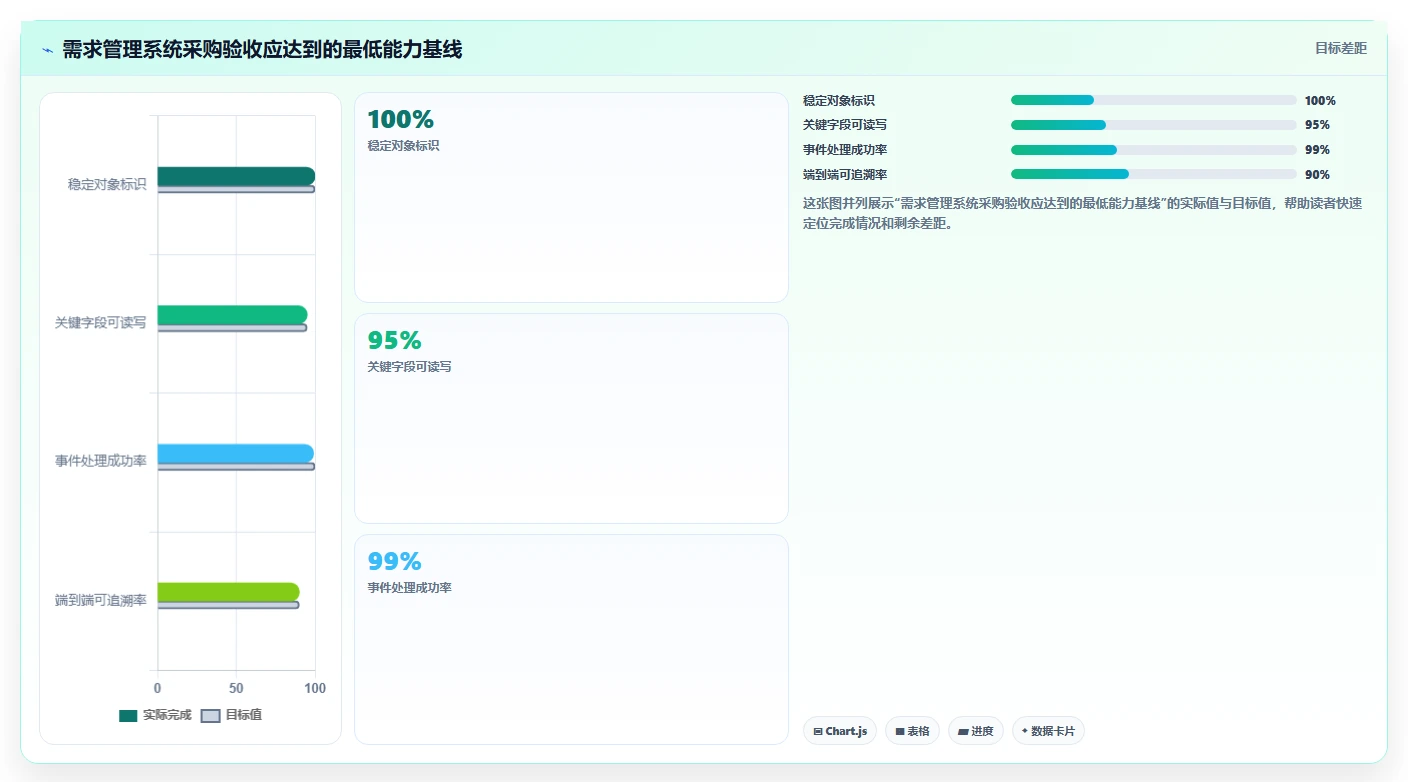The width and height of the screenshot is (1408, 782).
Task: Open the 95% 关键字段可读写 data card
Action: [x=571, y=418]
